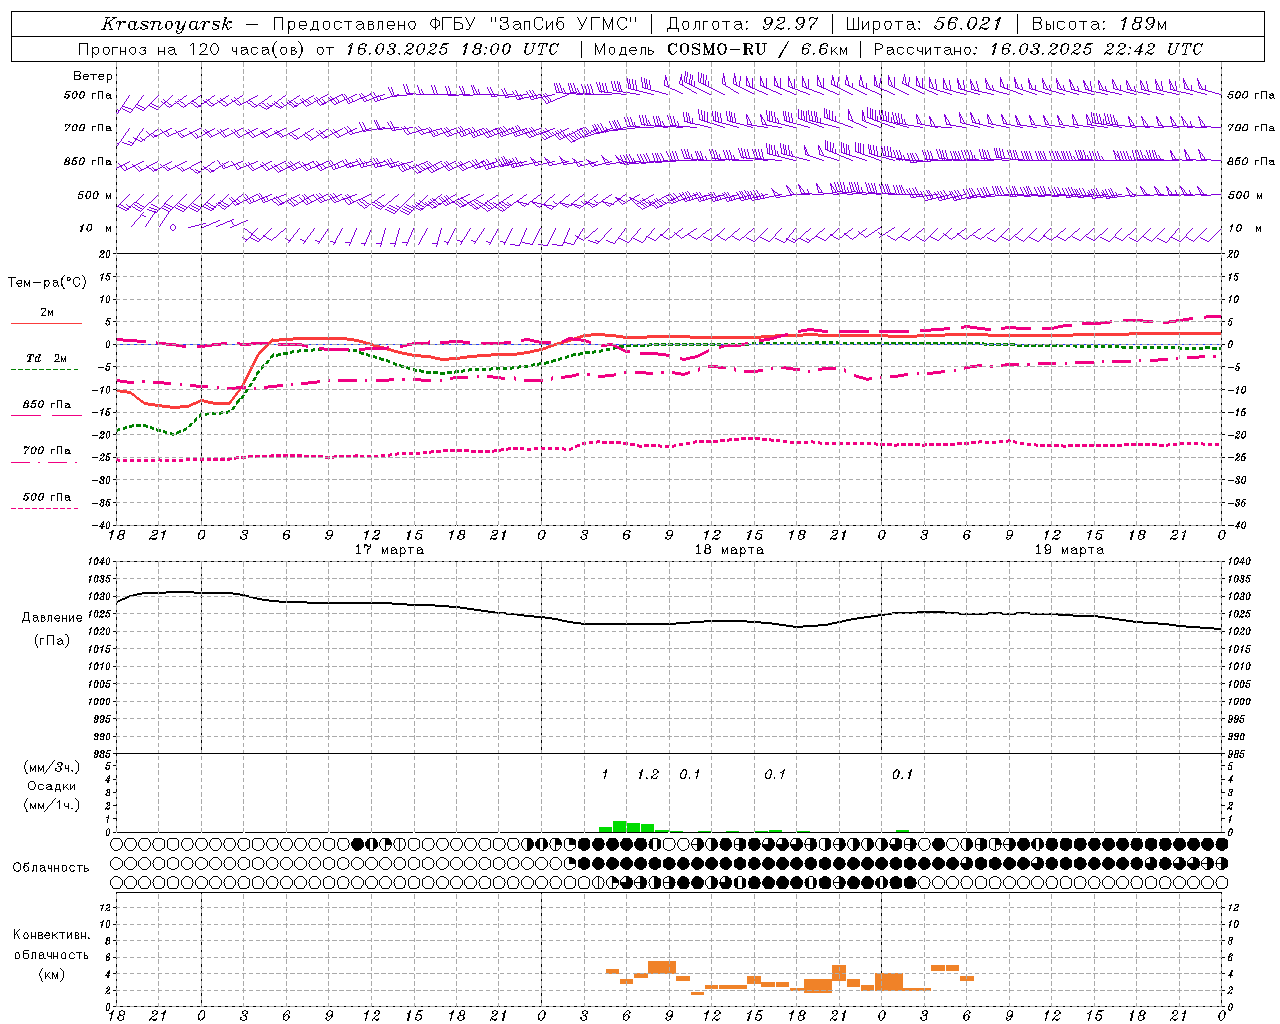Select the 'Широта: 56.021' header field
The image size is (1280, 1024).
click(924, 24)
